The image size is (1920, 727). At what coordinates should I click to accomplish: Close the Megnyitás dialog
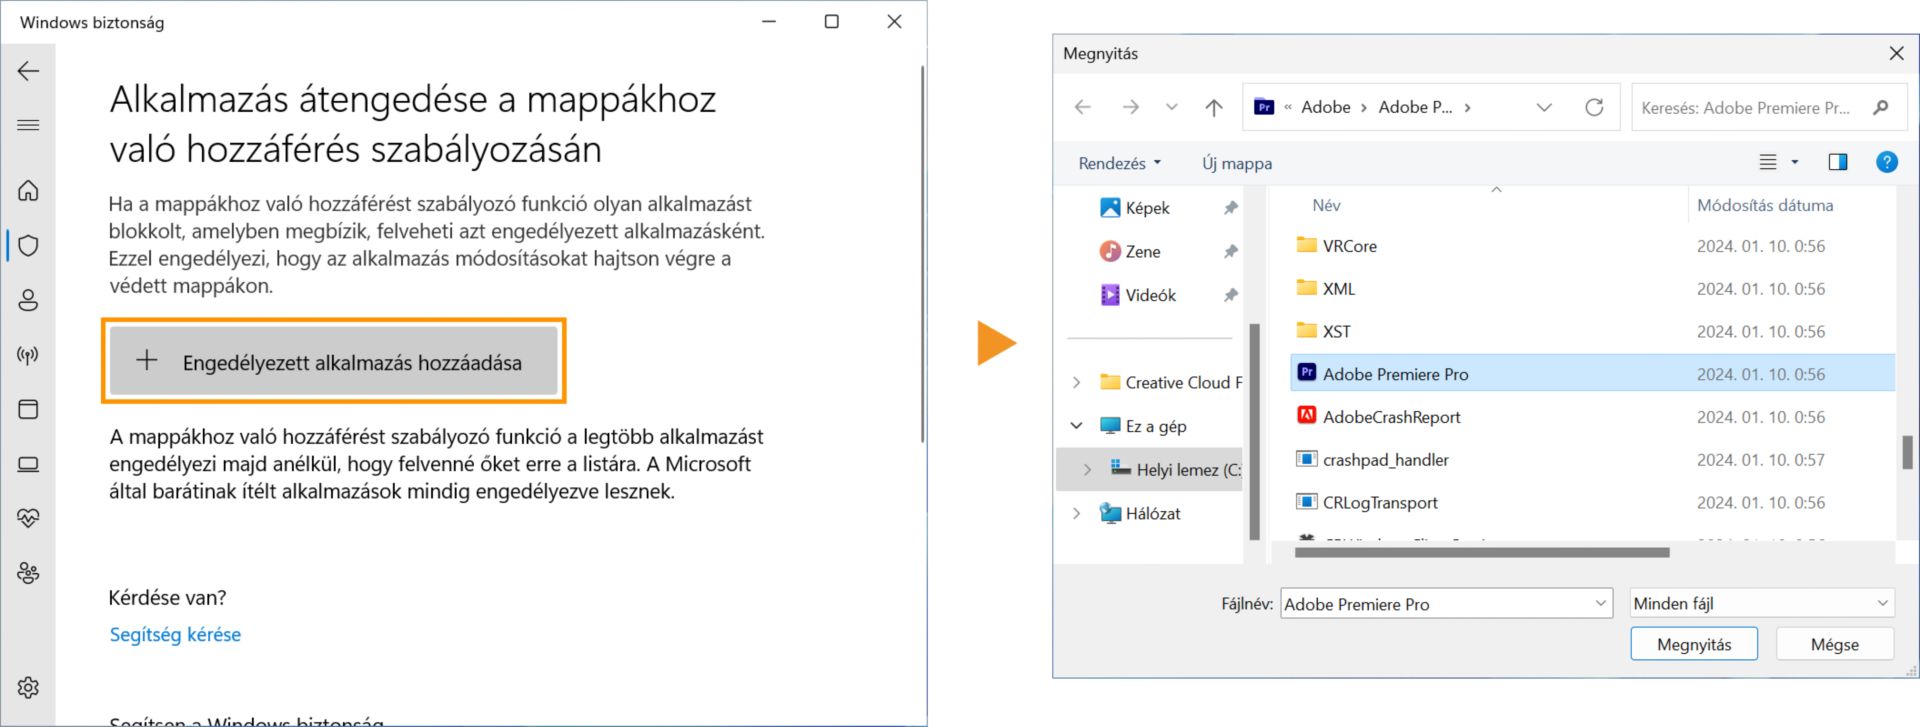[x=1896, y=53]
